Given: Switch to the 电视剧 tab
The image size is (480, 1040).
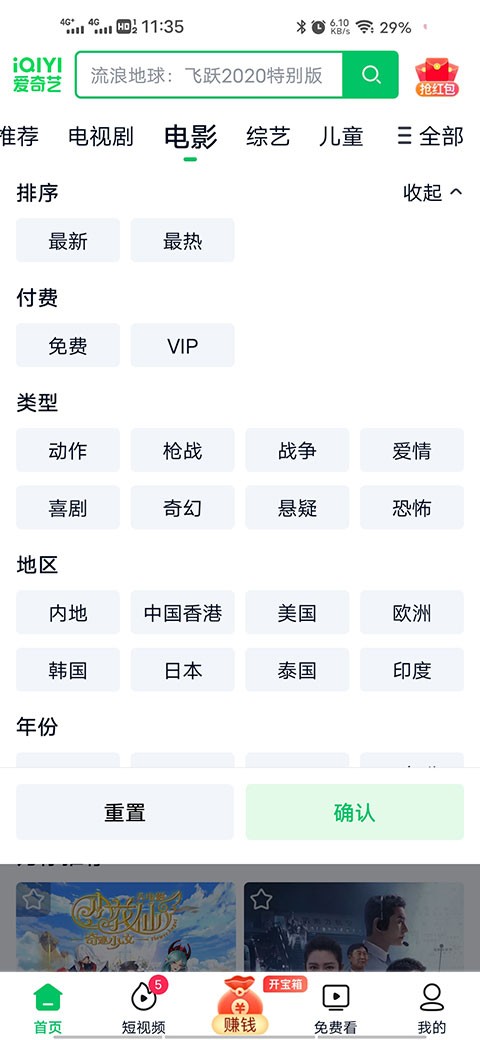Looking at the screenshot, I should coord(101,136).
